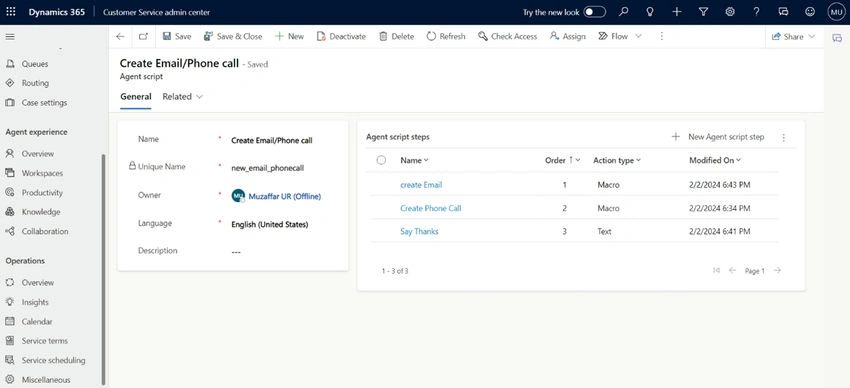850x388 pixels.
Task: Open Agent experience Overview in sidebar
Action: pyautogui.click(x=37, y=154)
